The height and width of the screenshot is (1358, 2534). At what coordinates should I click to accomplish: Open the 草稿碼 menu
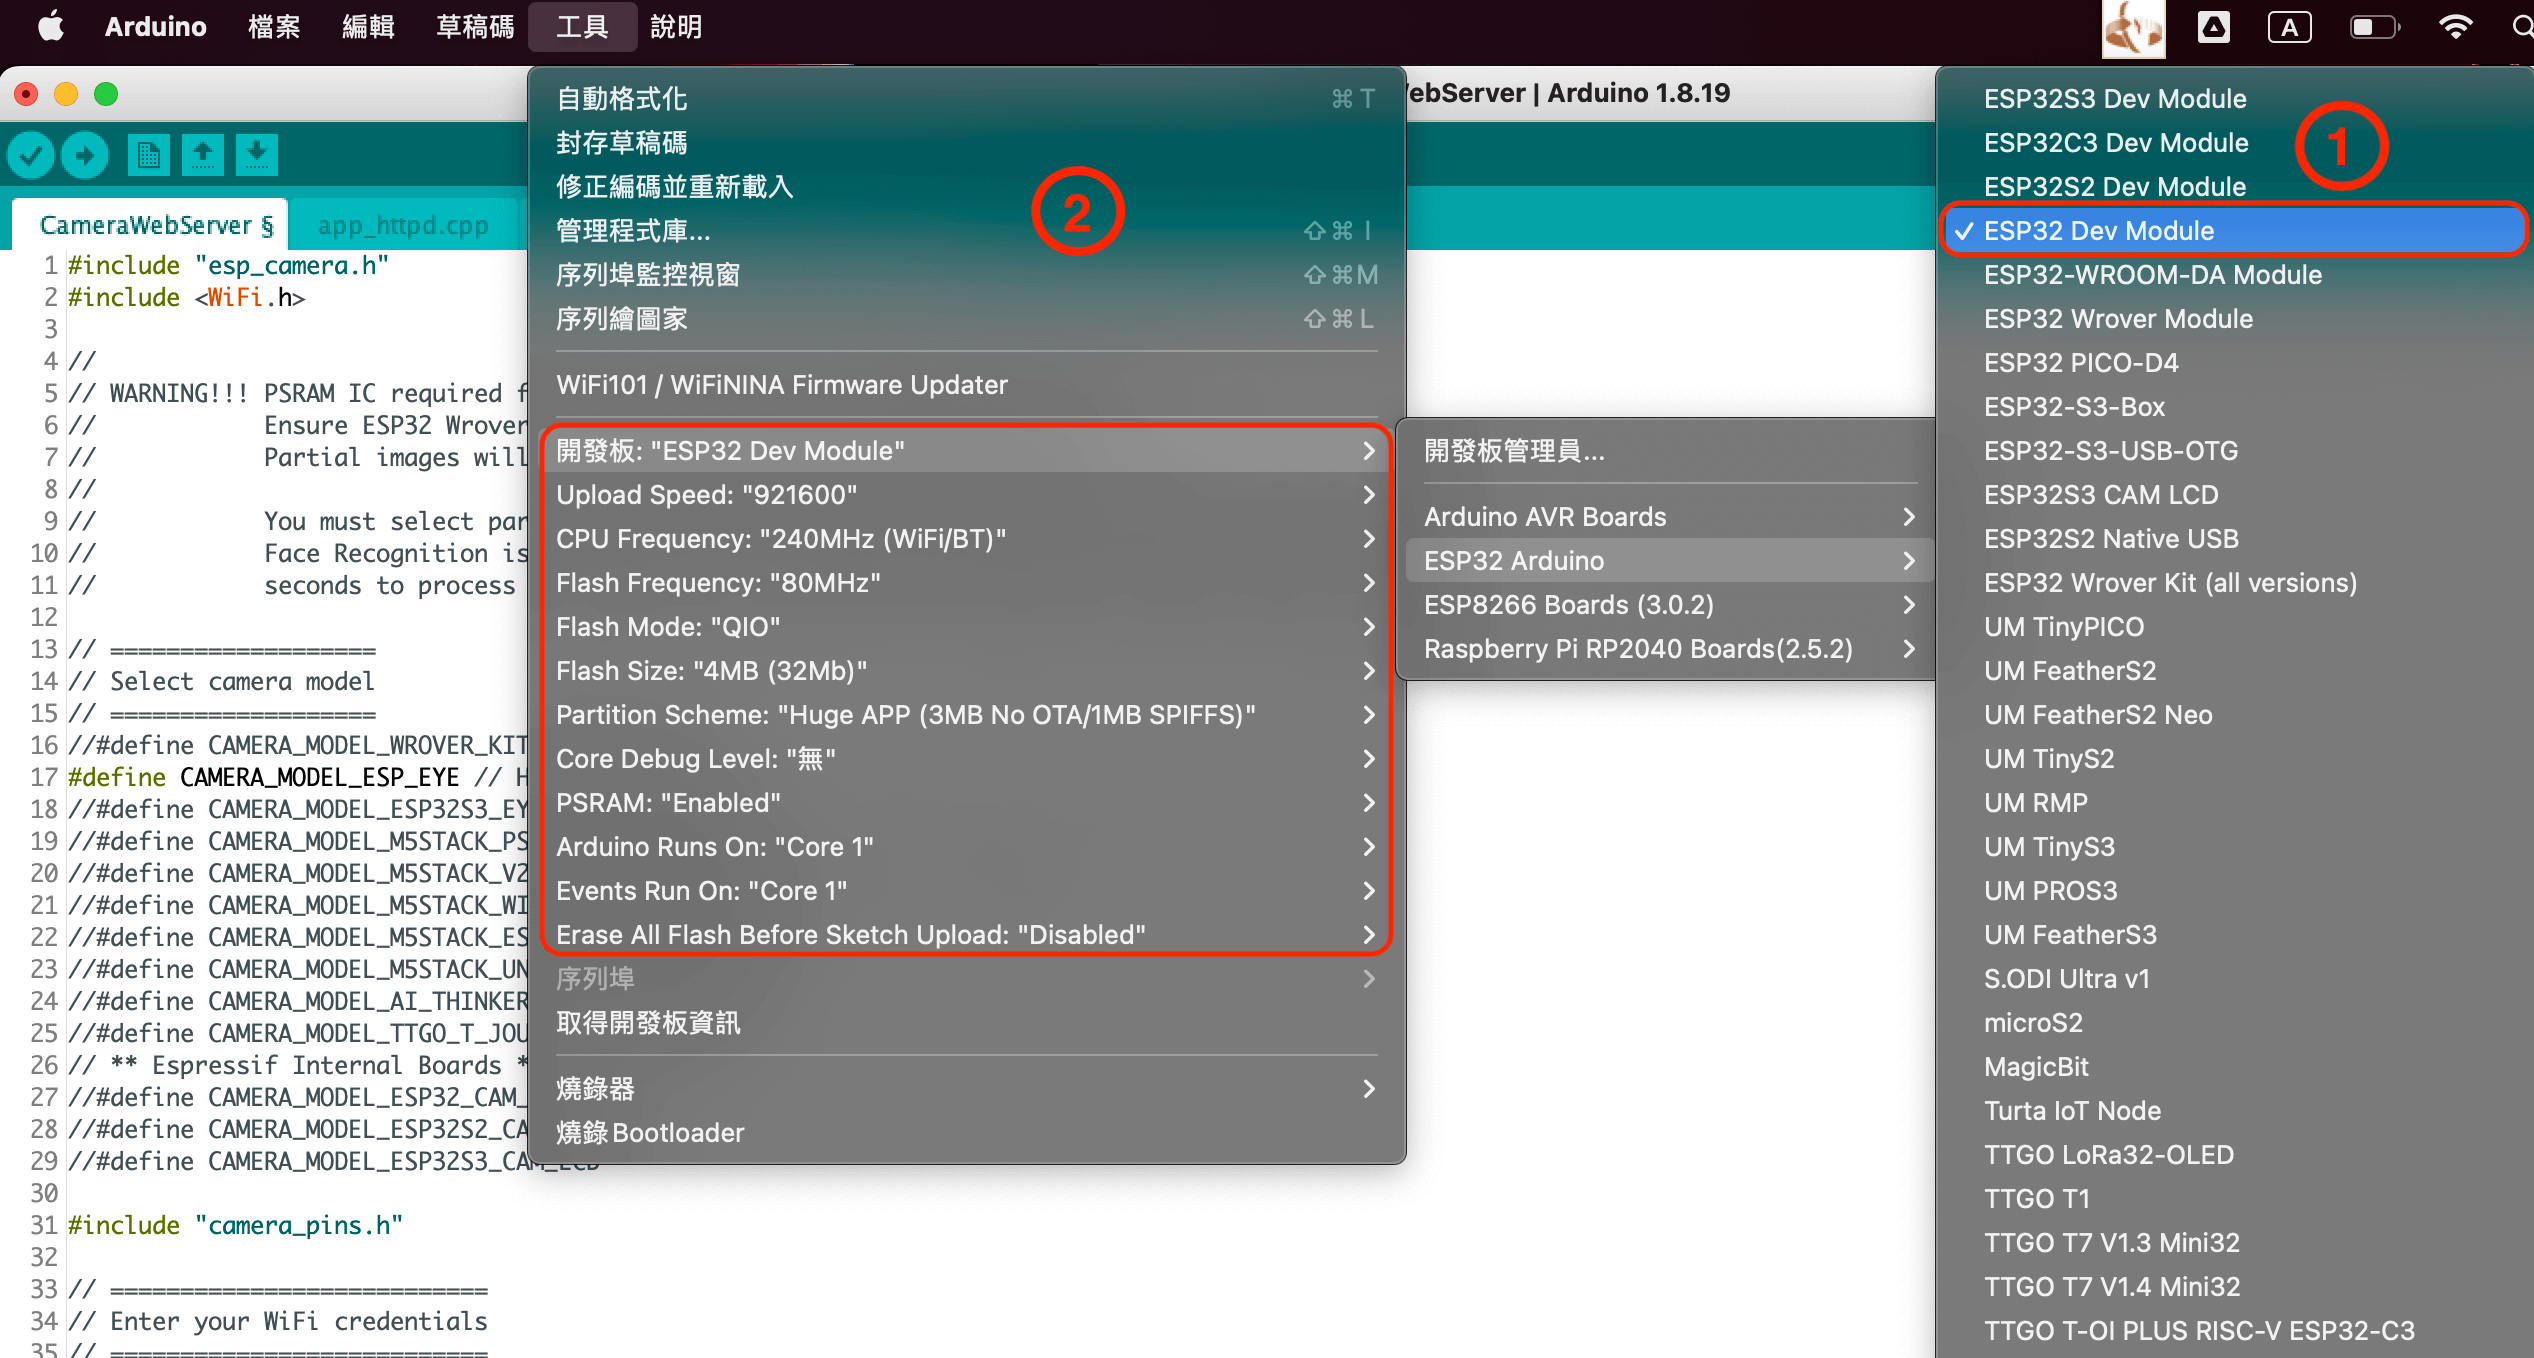(x=475, y=27)
